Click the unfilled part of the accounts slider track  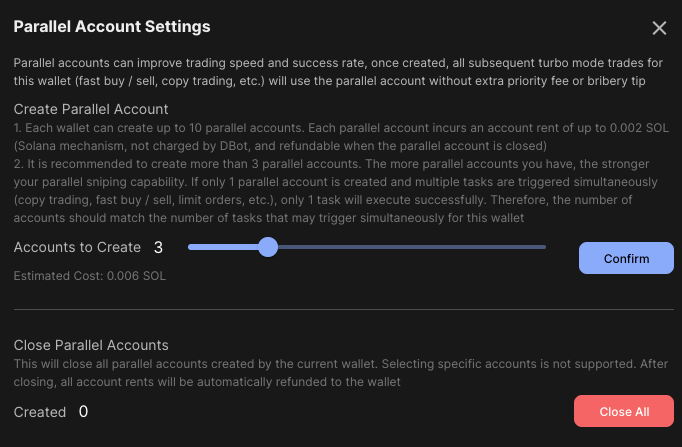coord(411,247)
